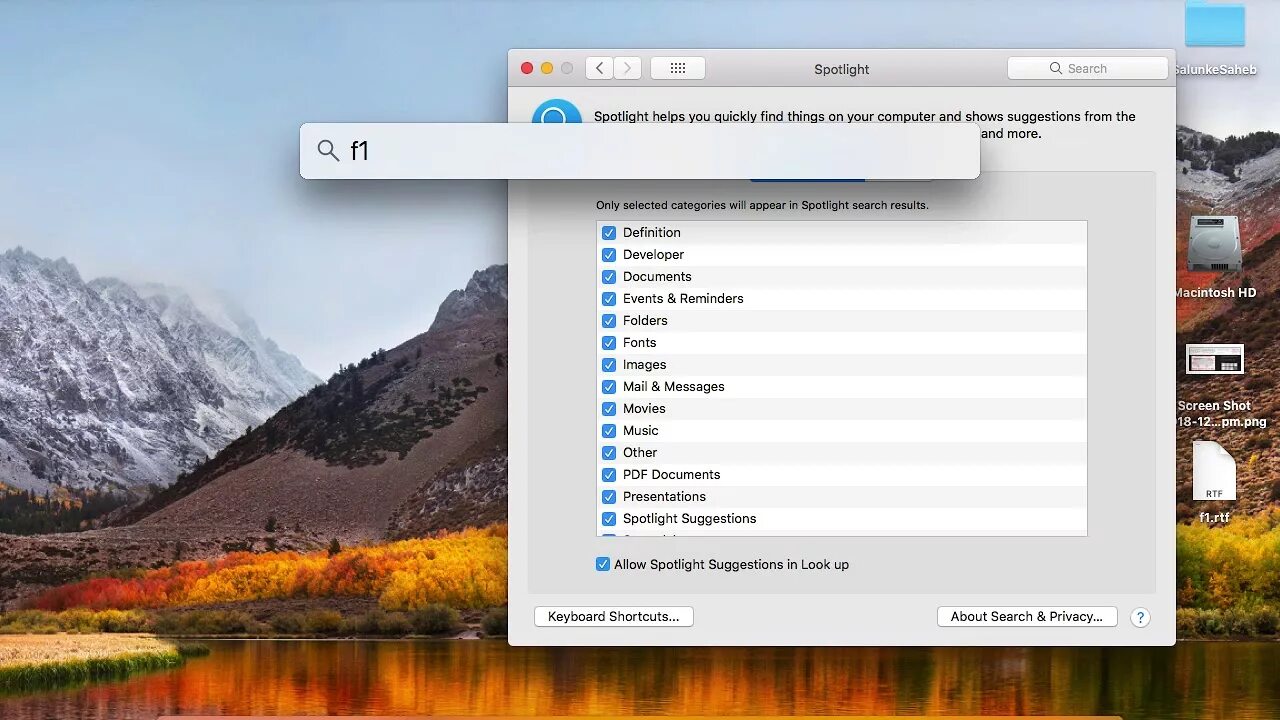
Task: Uncheck the Documents category
Action: (x=609, y=277)
